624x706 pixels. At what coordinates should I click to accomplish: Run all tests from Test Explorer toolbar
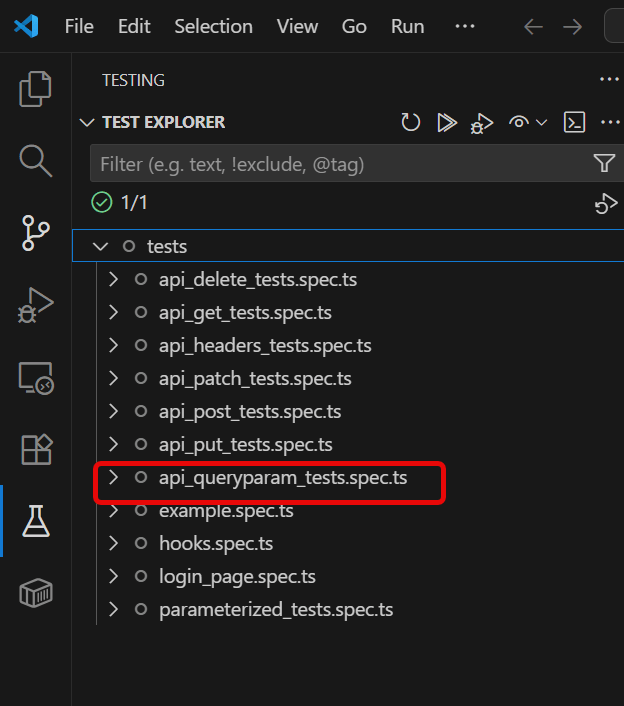446,122
